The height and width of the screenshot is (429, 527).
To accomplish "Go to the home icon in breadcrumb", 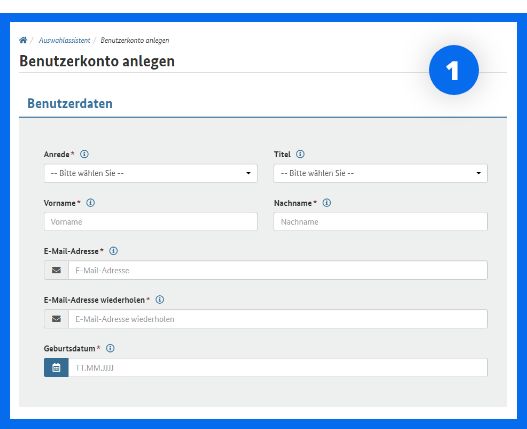I will (x=23, y=40).
